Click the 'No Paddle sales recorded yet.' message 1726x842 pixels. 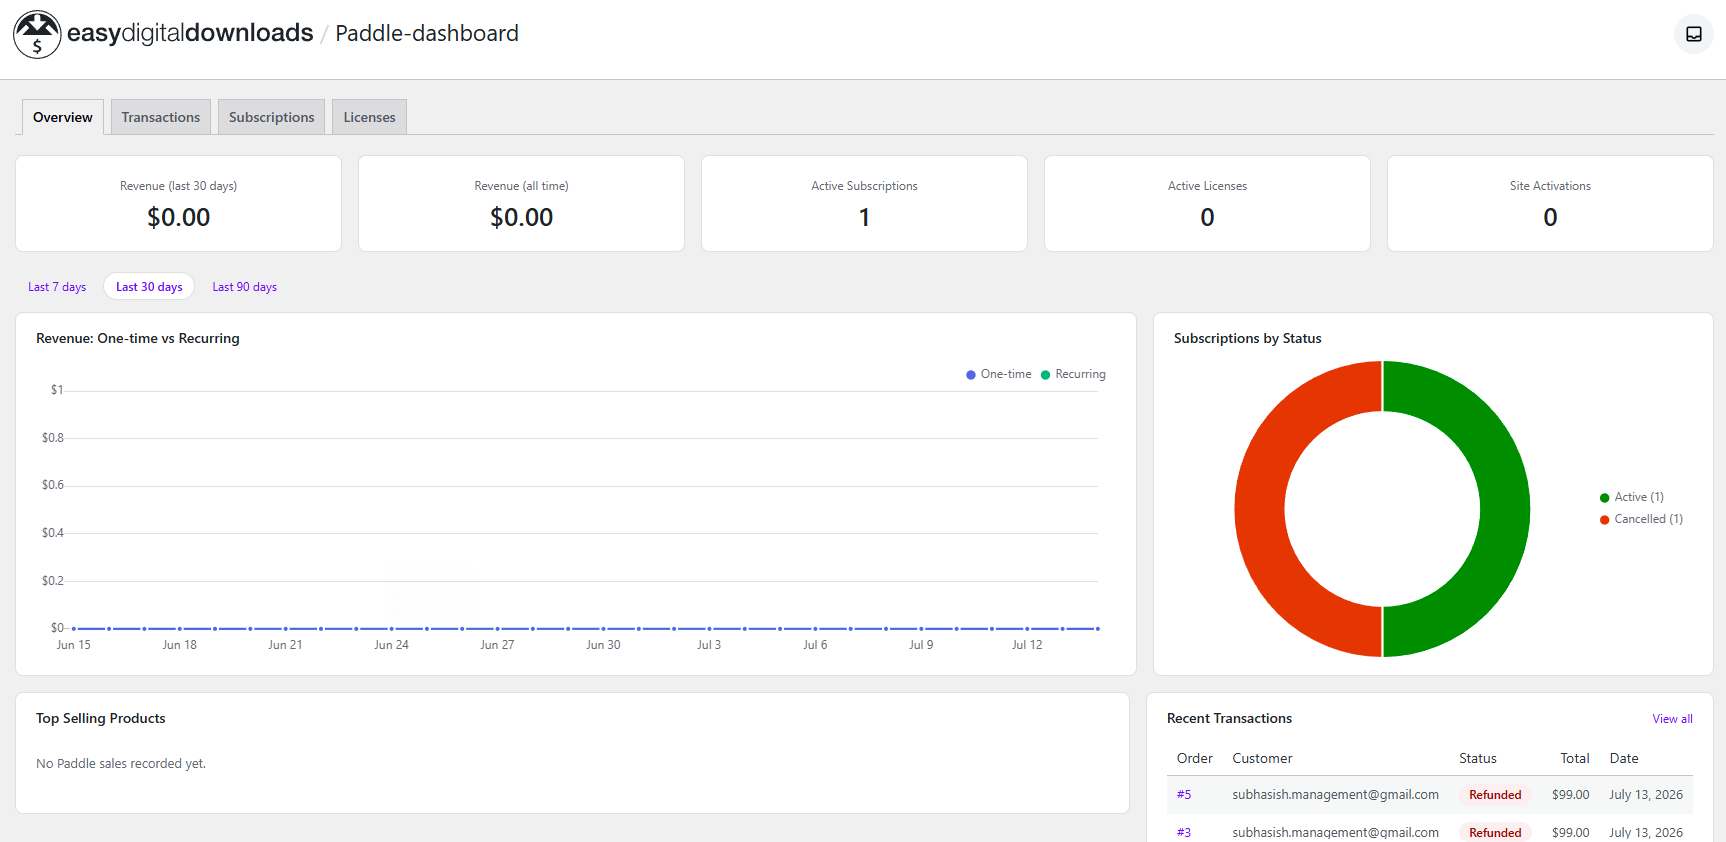point(121,763)
